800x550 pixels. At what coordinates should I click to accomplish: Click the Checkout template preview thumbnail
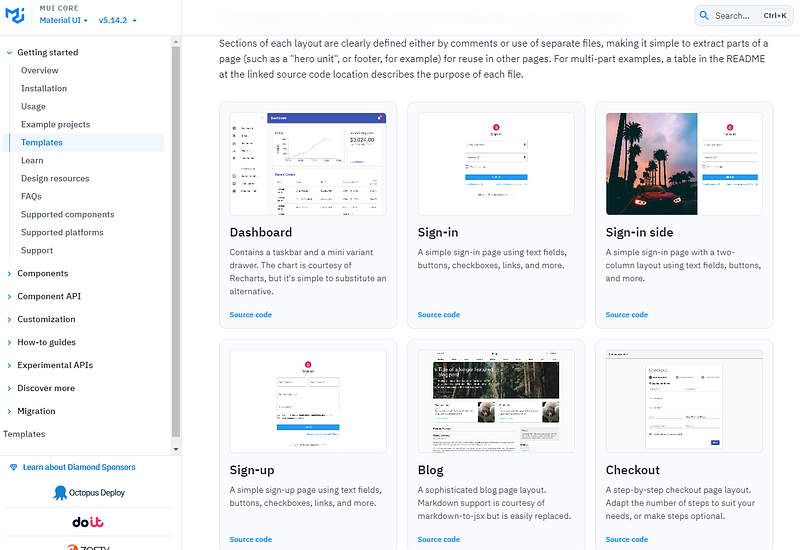pyautogui.click(x=684, y=401)
